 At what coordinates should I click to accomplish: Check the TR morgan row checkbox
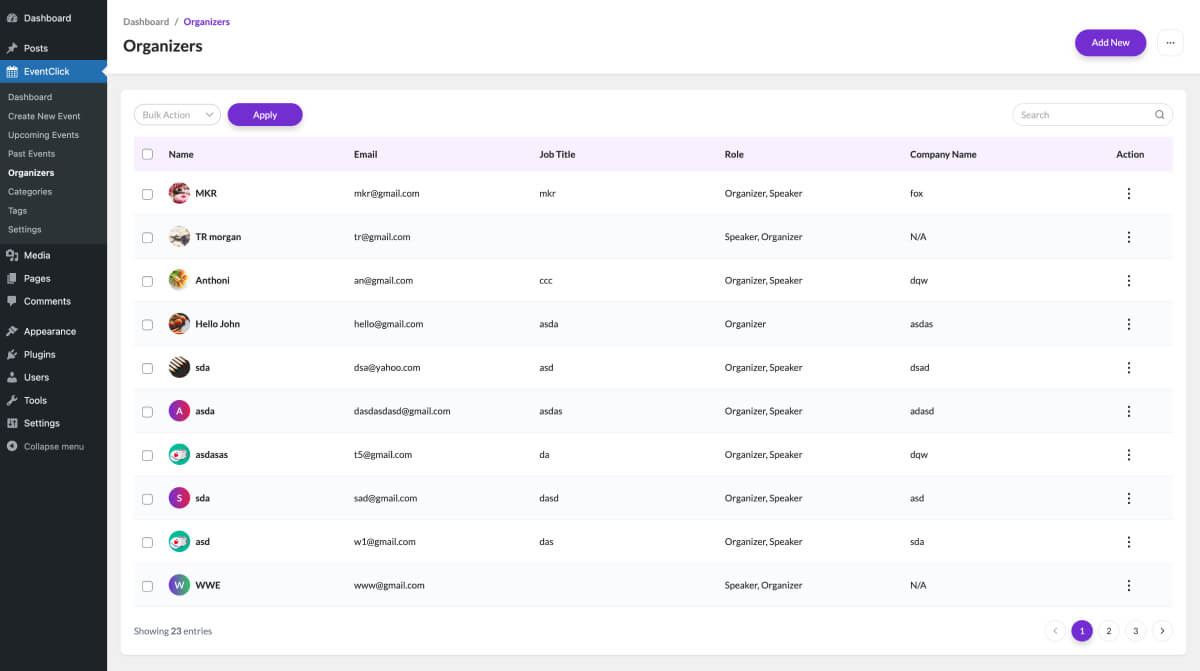tap(148, 238)
